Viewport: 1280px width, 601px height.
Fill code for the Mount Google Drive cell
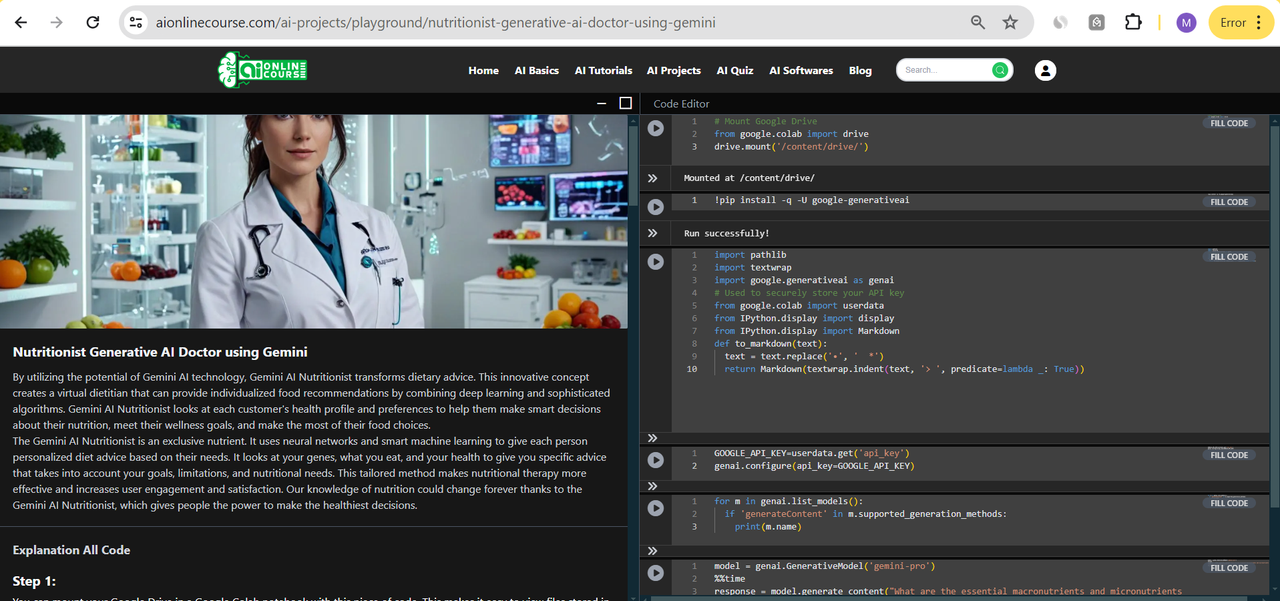(x=1229, y=124)
